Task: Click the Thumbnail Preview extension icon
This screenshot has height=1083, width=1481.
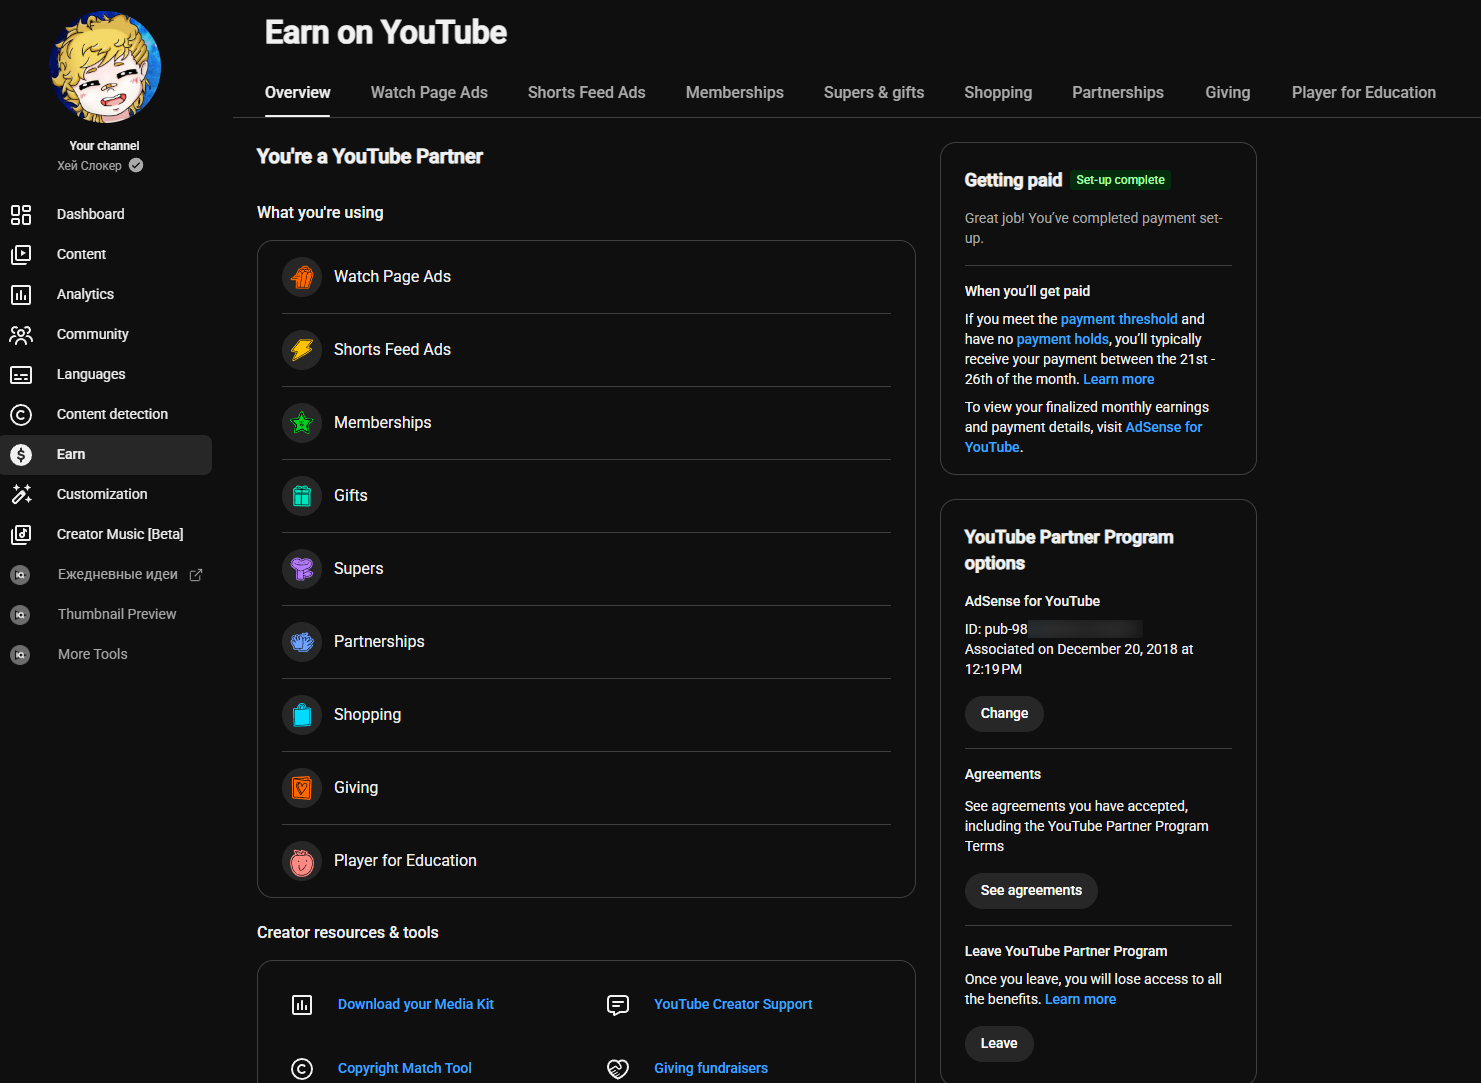Action: point(20,615)
